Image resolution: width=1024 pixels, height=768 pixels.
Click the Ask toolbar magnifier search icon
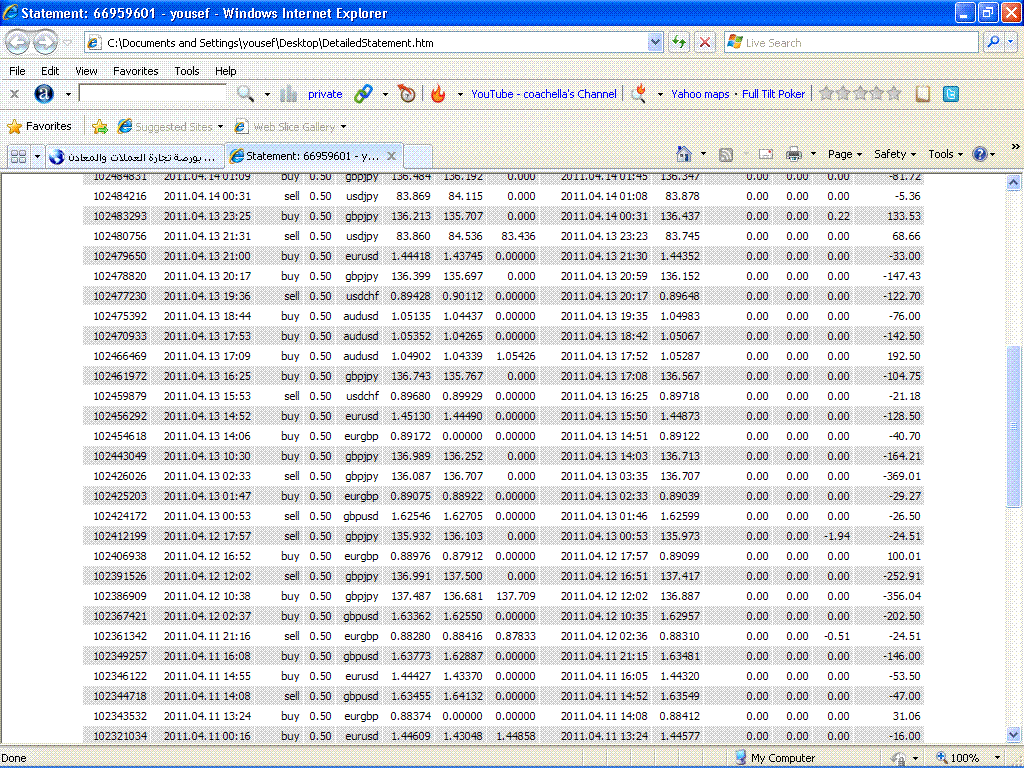click(245, 94)
